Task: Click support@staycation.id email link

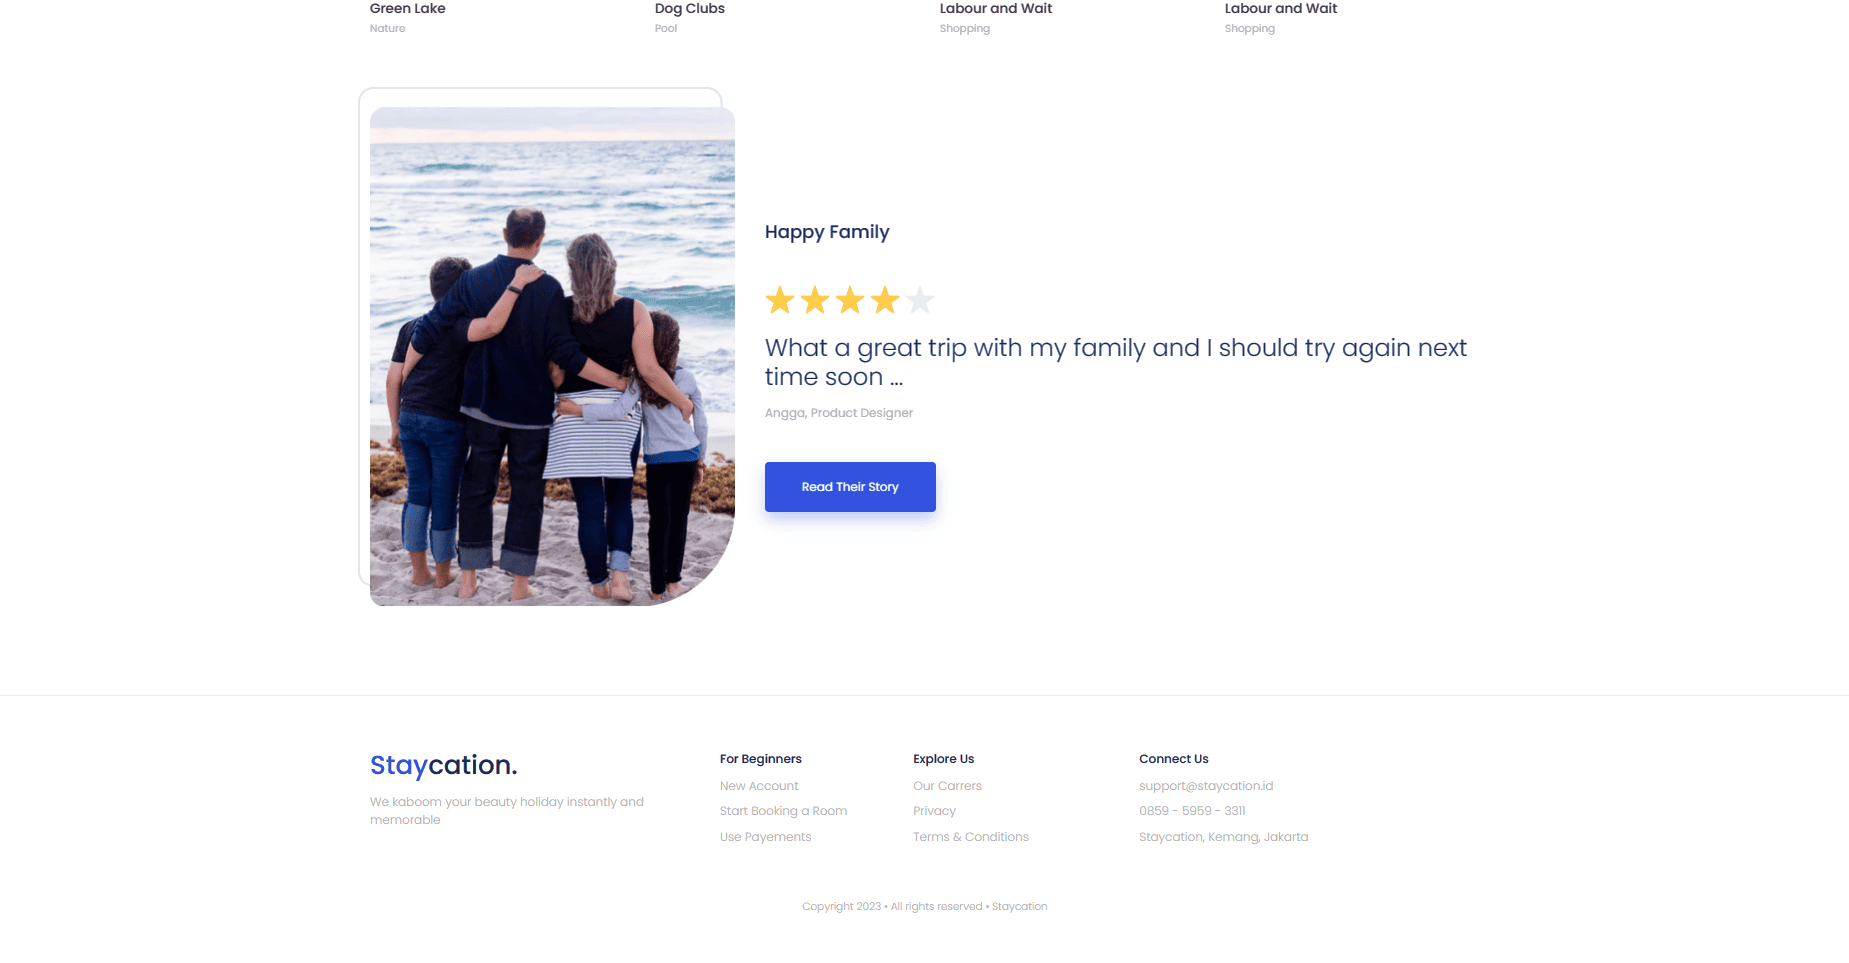Action: (x=1206, y=786)
